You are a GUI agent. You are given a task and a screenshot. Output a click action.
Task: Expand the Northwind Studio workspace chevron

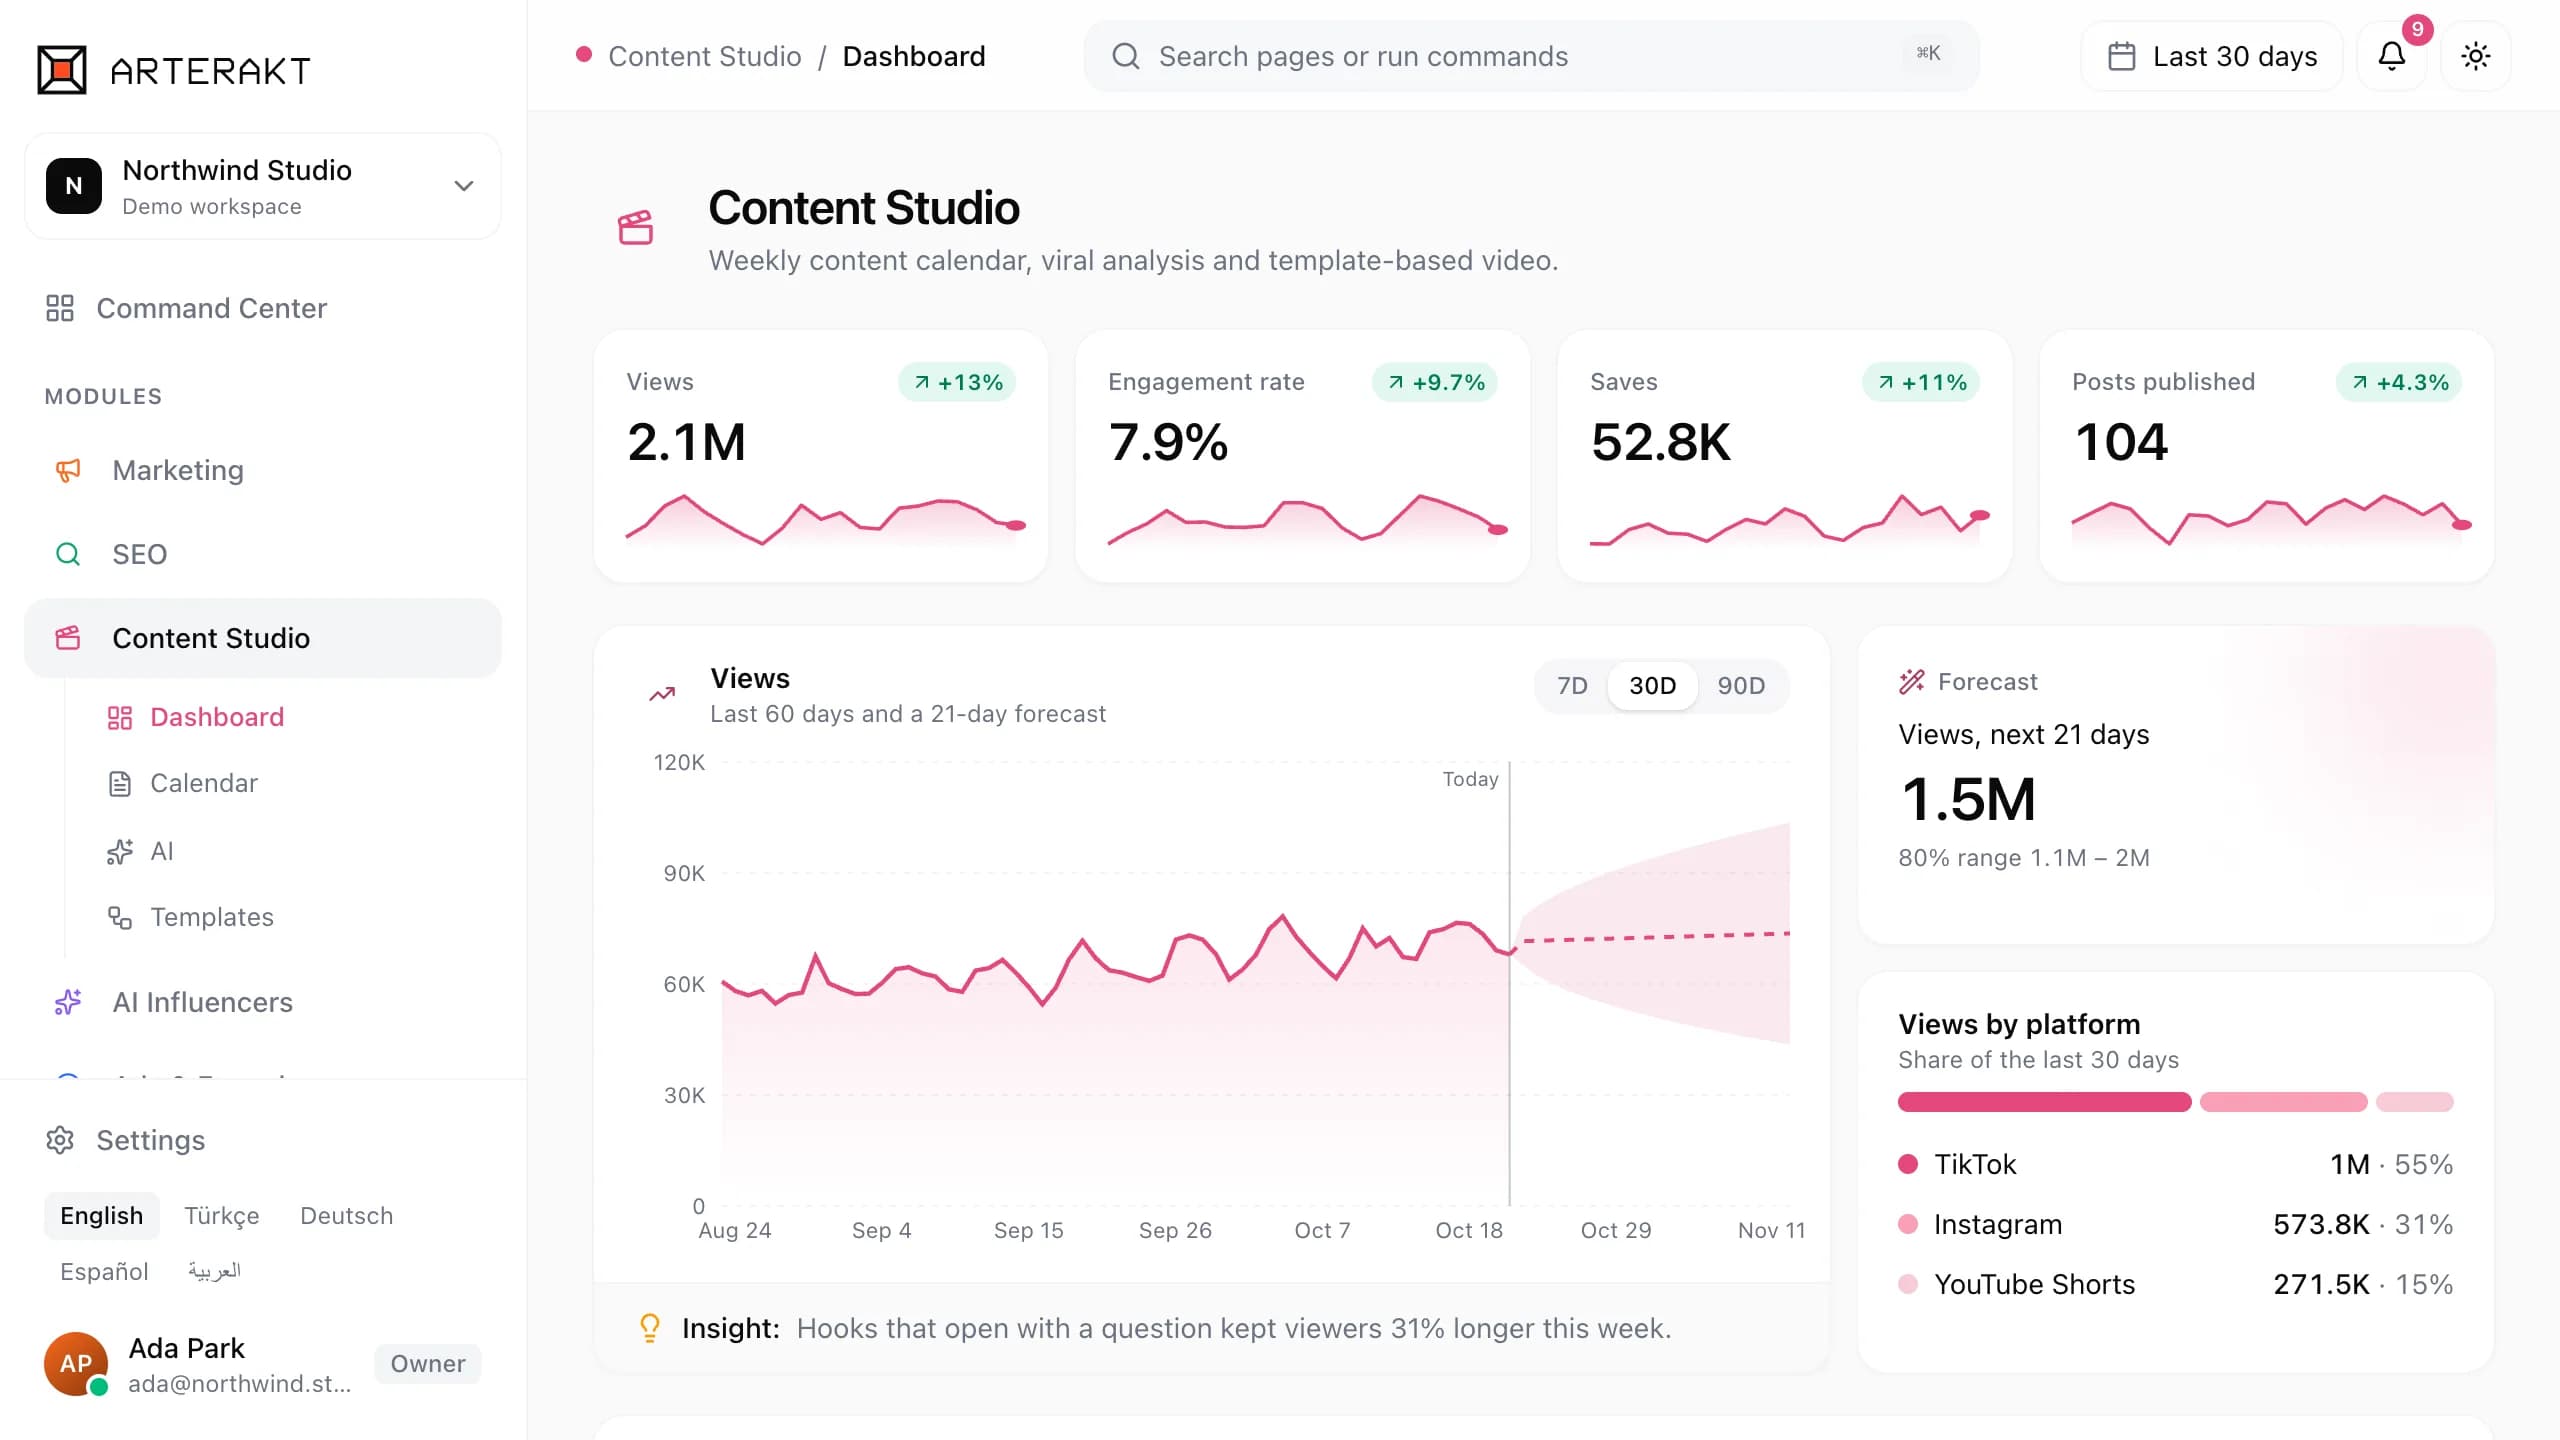coord(464,186)
